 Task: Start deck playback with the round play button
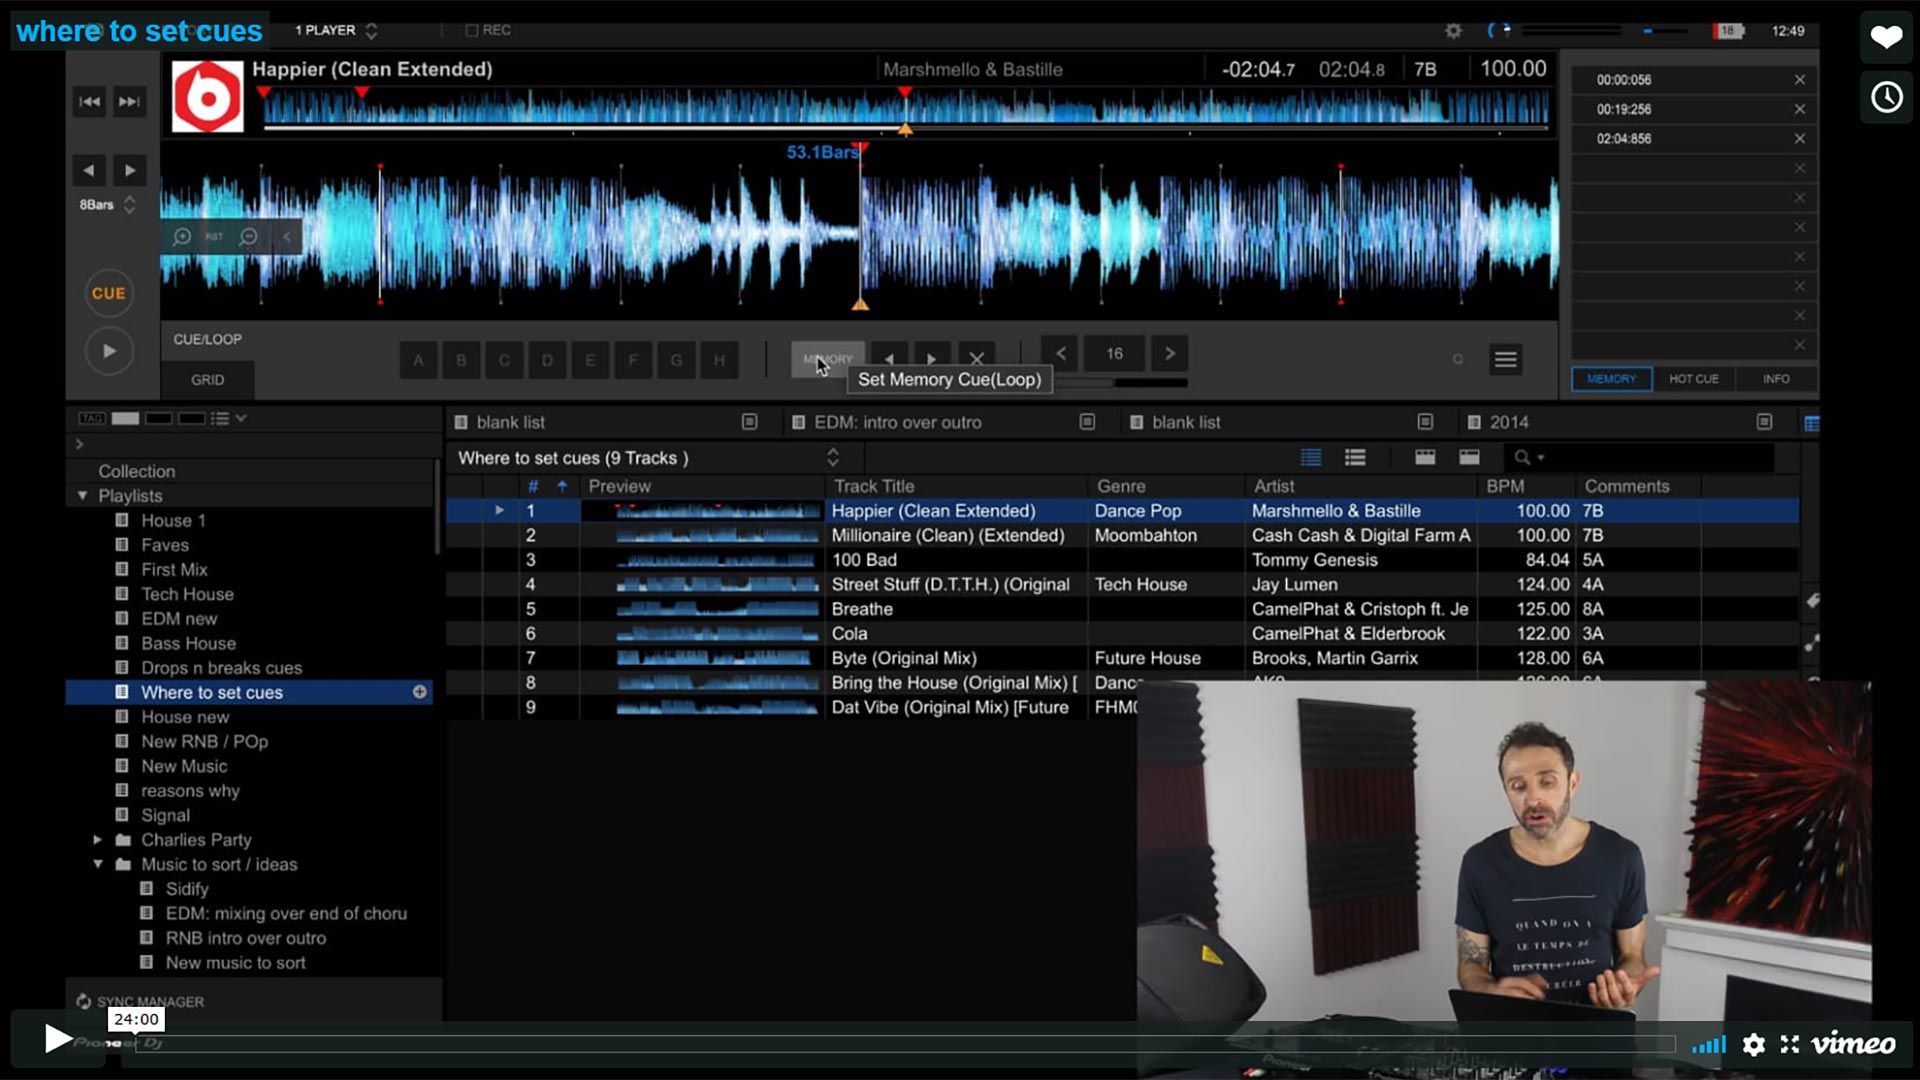108,351
